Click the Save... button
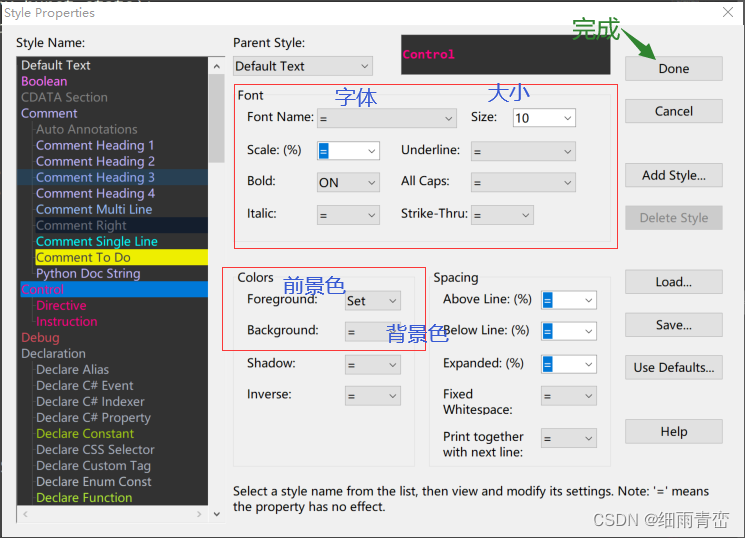This screenshot has width=745, height=538. point(673,325)
